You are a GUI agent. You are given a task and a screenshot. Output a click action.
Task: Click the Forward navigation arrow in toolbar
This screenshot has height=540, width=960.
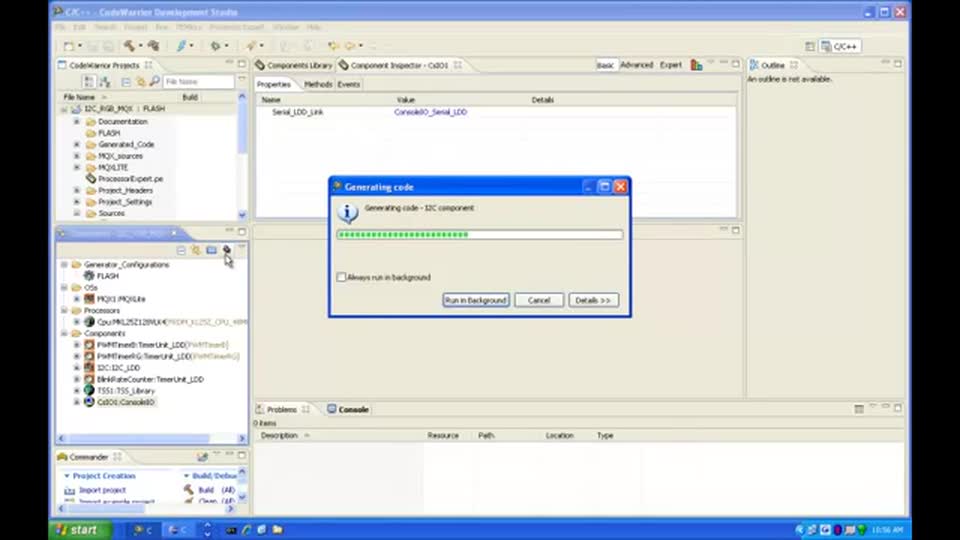pyautogui.click(x=350, y=46)
